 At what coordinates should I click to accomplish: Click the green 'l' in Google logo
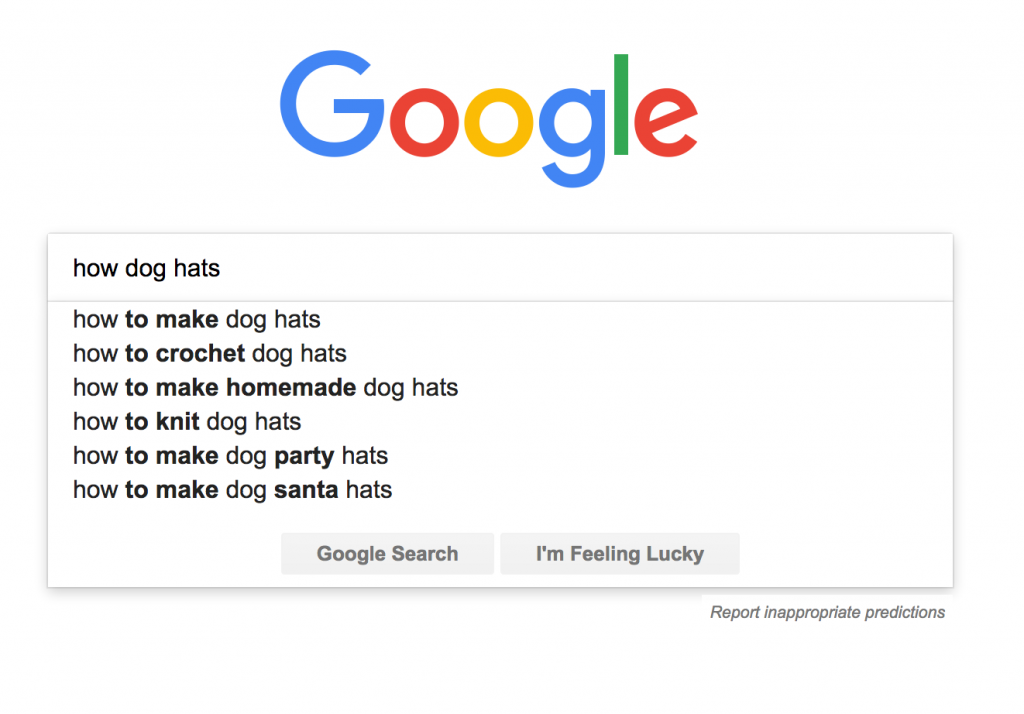coord(621,105)
